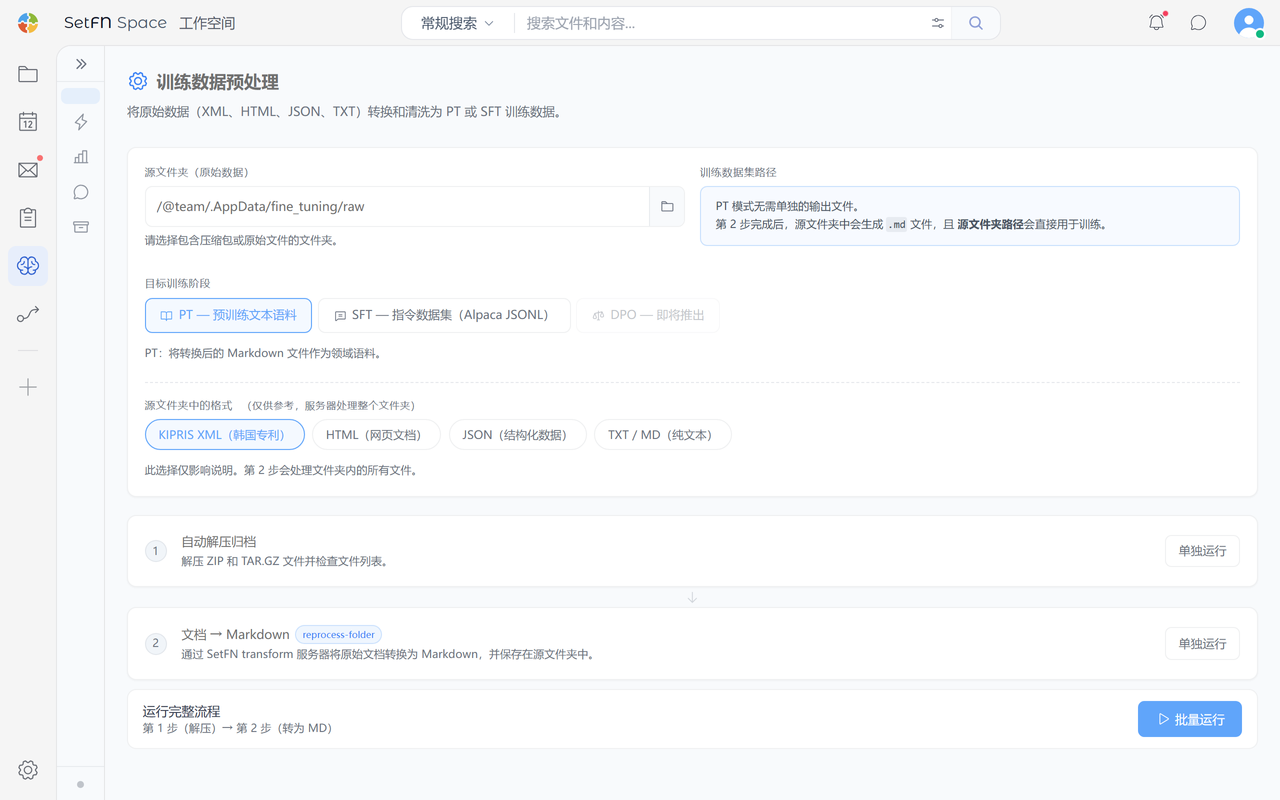Open the mail icon with red dot

(28, 170)
